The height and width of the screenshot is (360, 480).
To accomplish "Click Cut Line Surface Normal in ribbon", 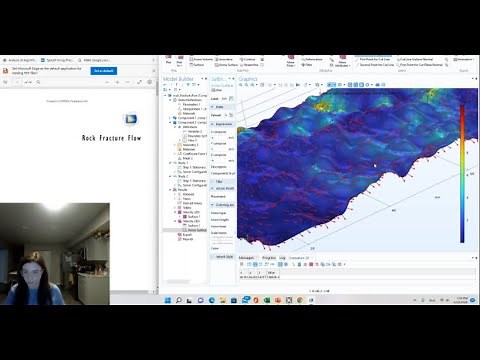I will pyautogui.click(x=414, y=59).
